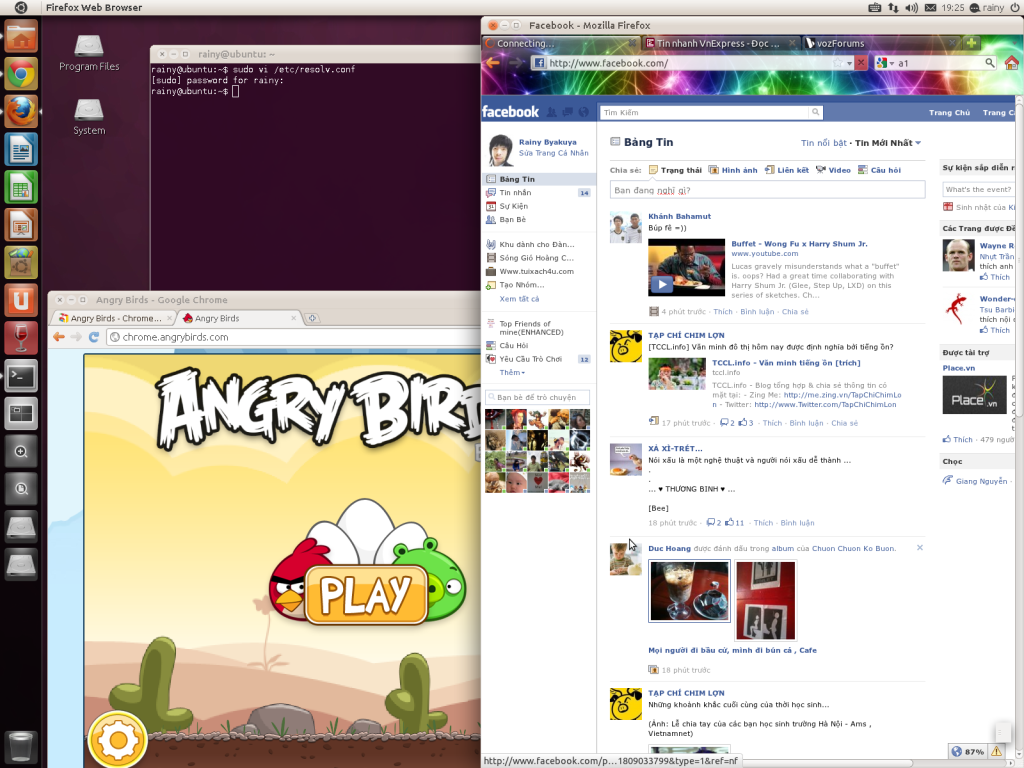Open LibreOffice Writer from the launcher
Viewport: 1024px width, 768px height.
[x=21, y=149]
